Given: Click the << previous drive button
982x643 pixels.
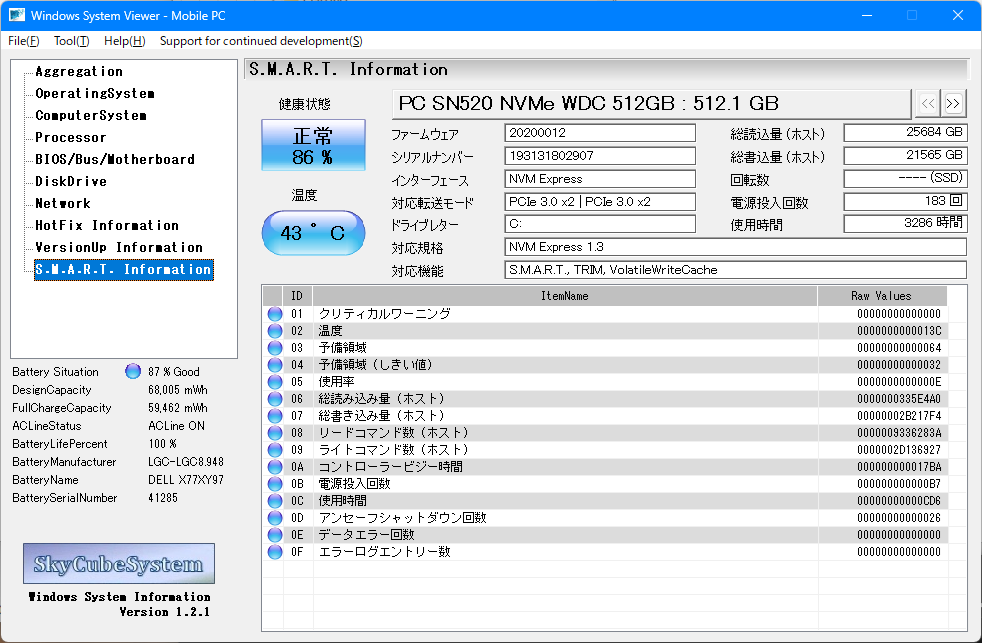Looking at the screenshot, I should tap(927, 103).
